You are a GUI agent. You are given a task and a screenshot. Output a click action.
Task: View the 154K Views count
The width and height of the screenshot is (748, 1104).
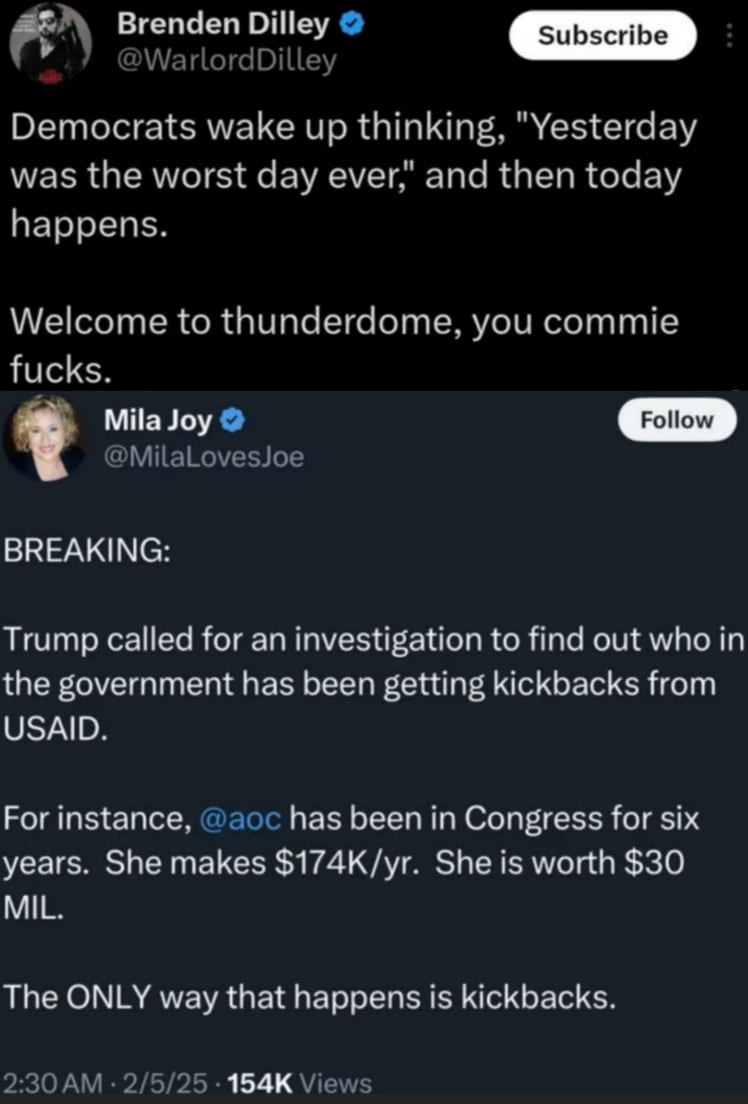[x=300, y=1082]
